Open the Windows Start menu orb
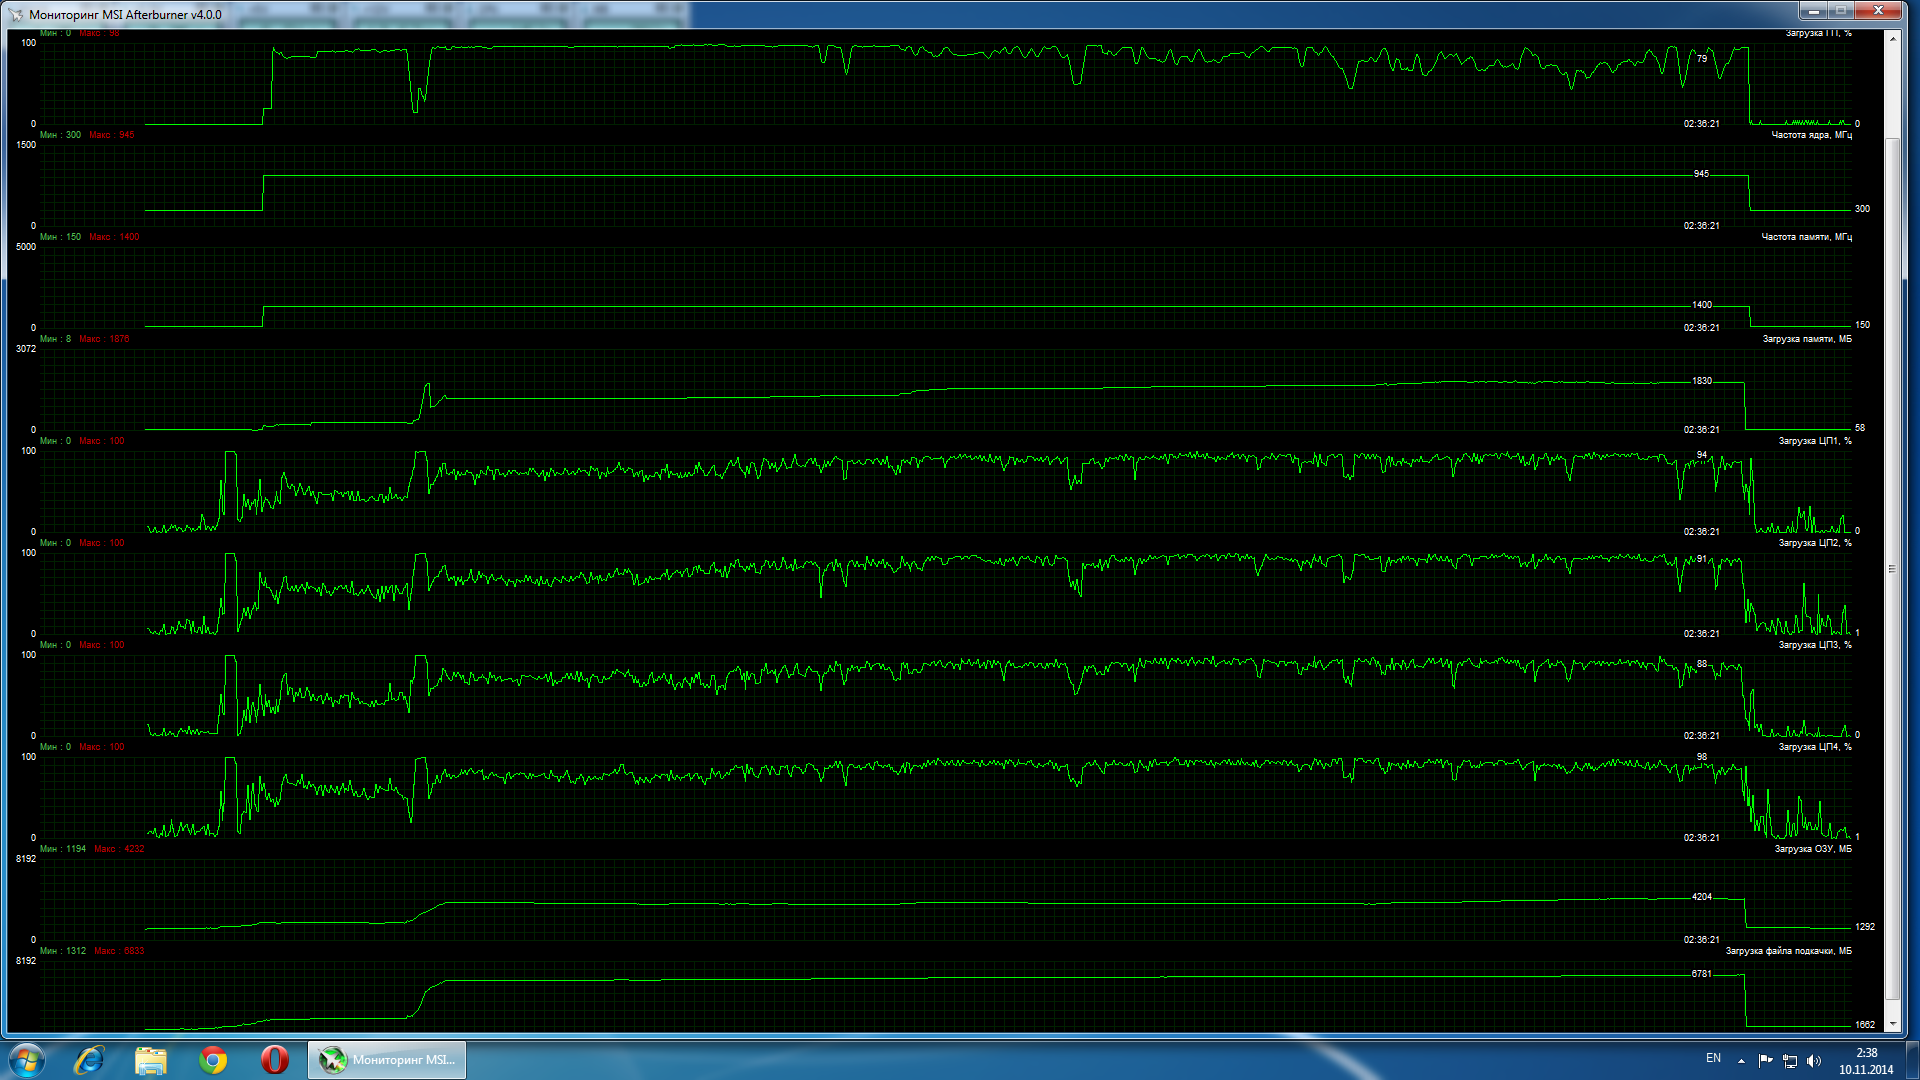Image resolution: width=1920 pixels, height=1080 pixels. (27, 1059)
